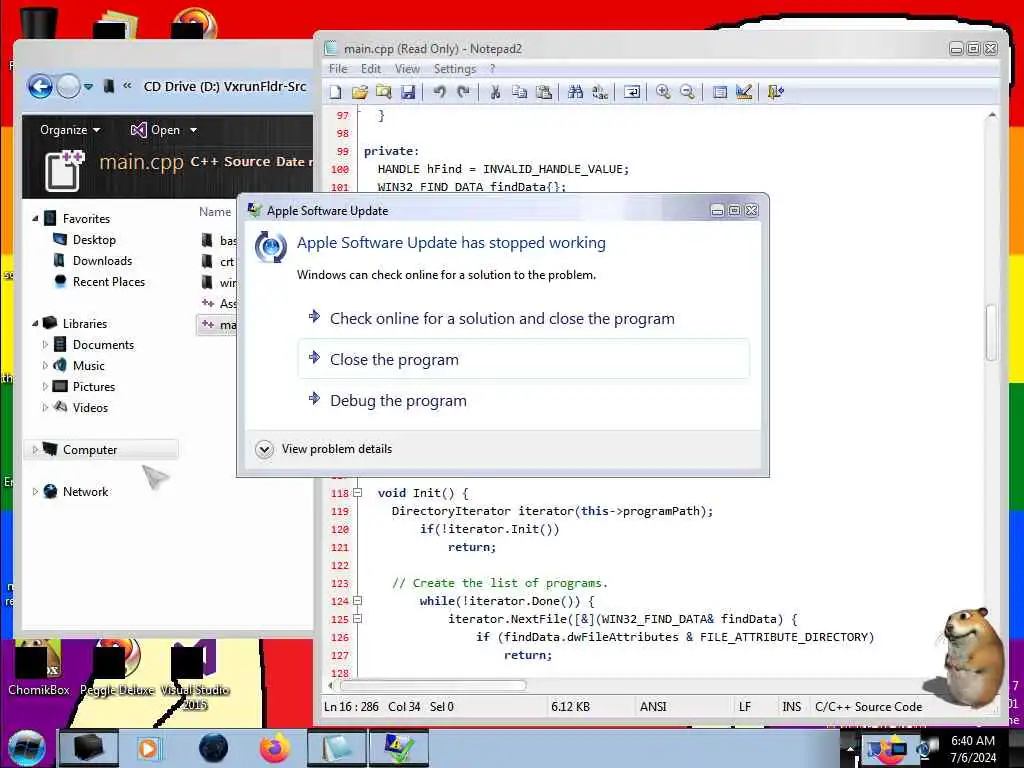Screen dimensions: 1024x768
Task: Select Downloads in Explorer Favorites
Action: click(102, 261)
